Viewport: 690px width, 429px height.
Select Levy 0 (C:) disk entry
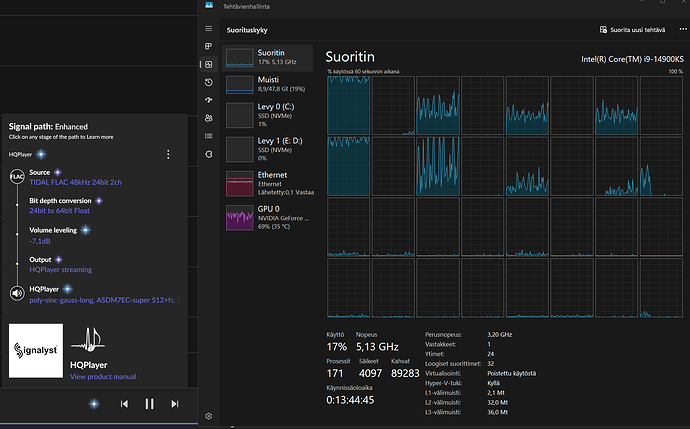coord(268,115)
